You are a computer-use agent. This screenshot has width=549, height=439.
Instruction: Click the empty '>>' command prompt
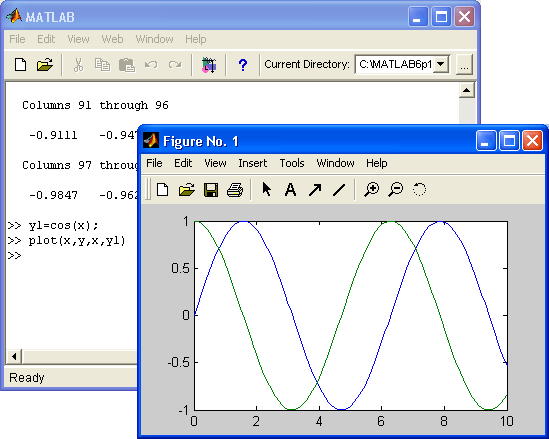tap(14, 255)
